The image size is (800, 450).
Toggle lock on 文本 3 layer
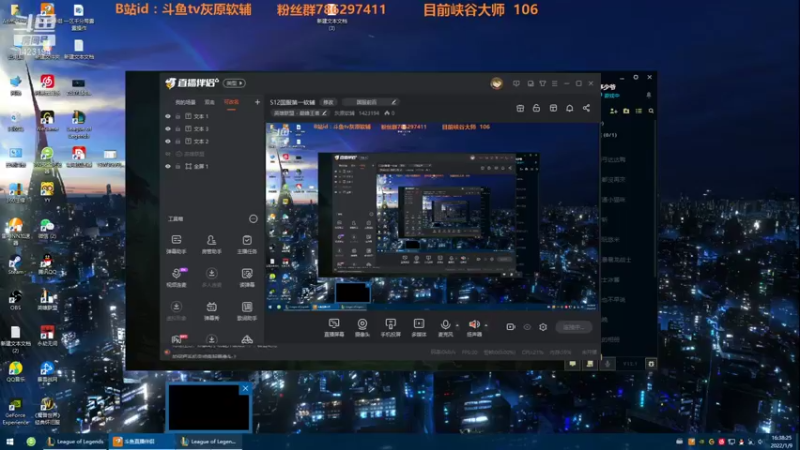178,129
